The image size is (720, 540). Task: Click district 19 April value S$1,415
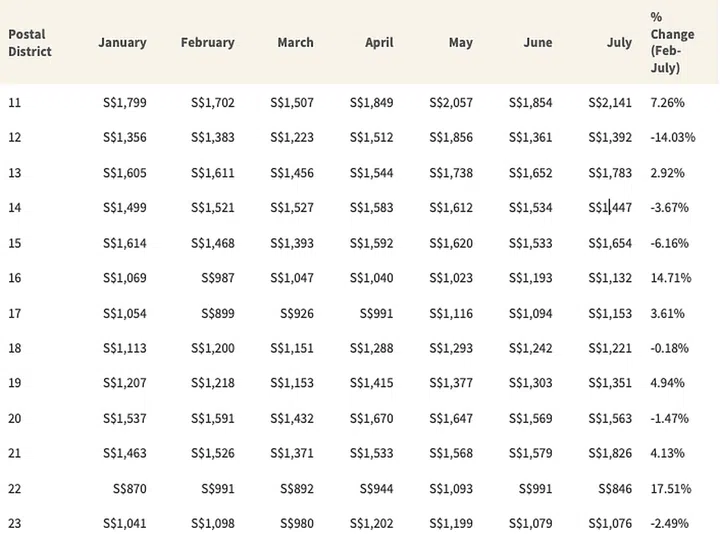coord(371,384)
